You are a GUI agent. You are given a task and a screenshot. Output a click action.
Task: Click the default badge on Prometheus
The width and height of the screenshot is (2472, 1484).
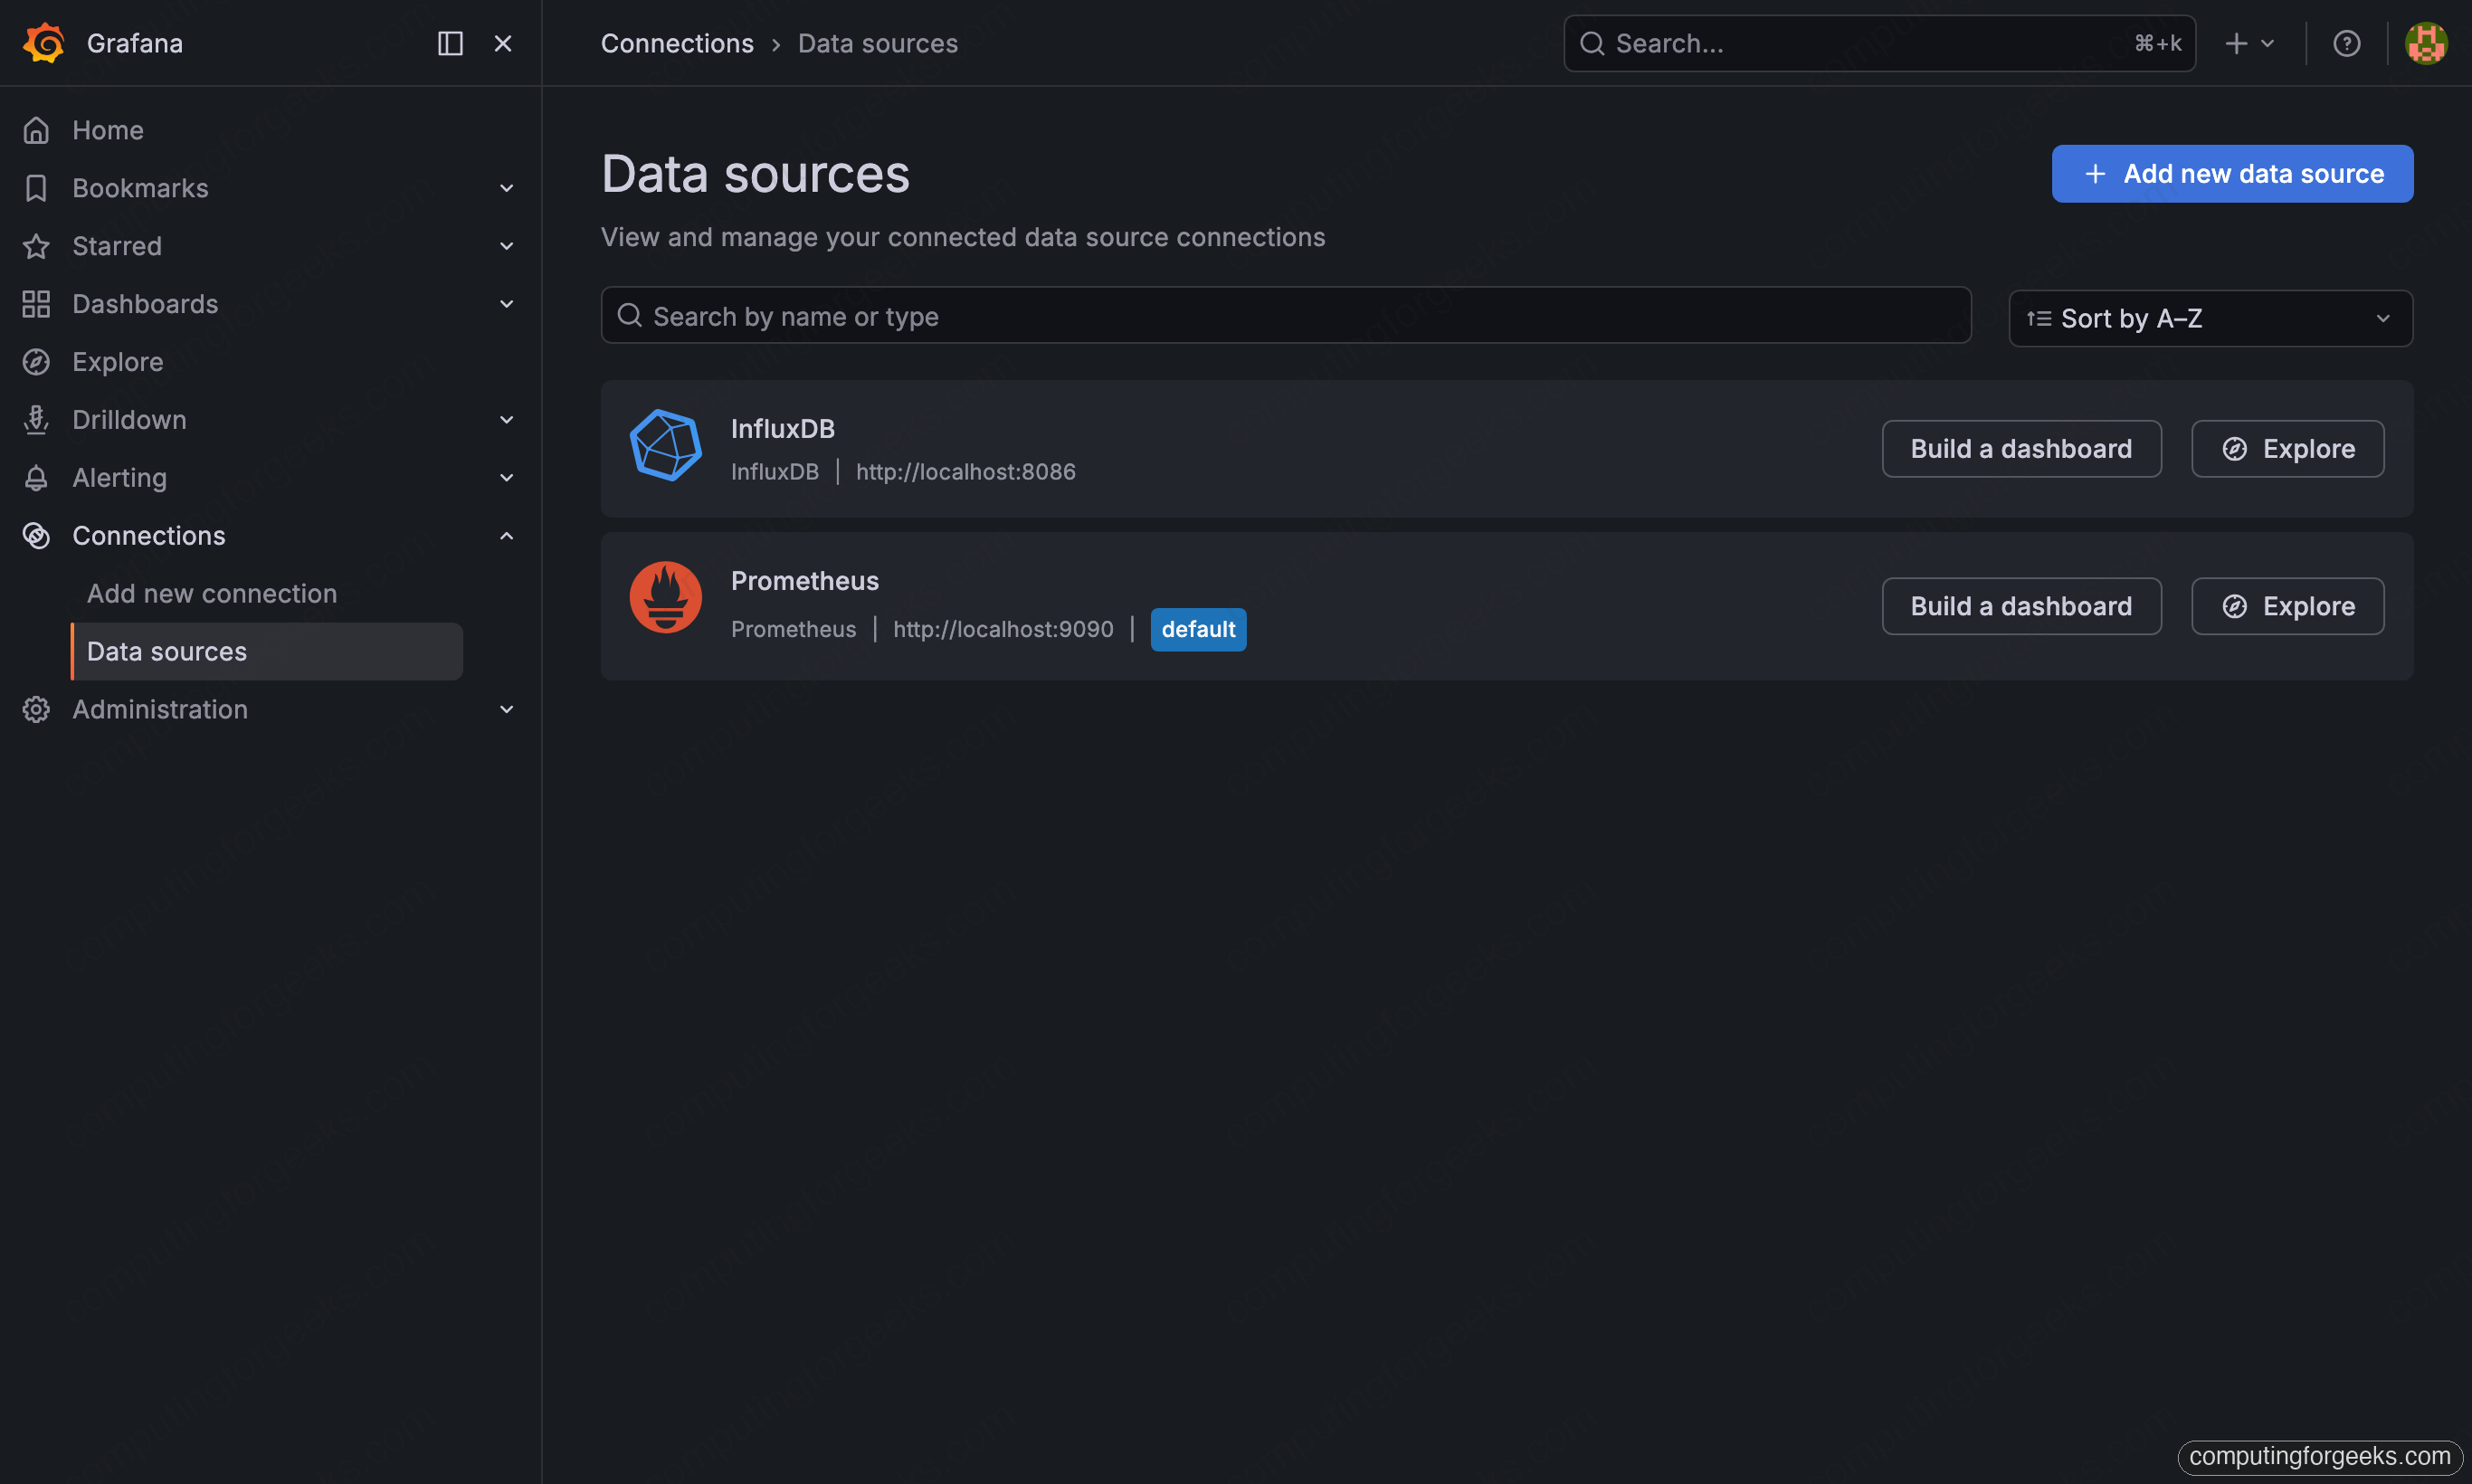tap(1198, 629)
